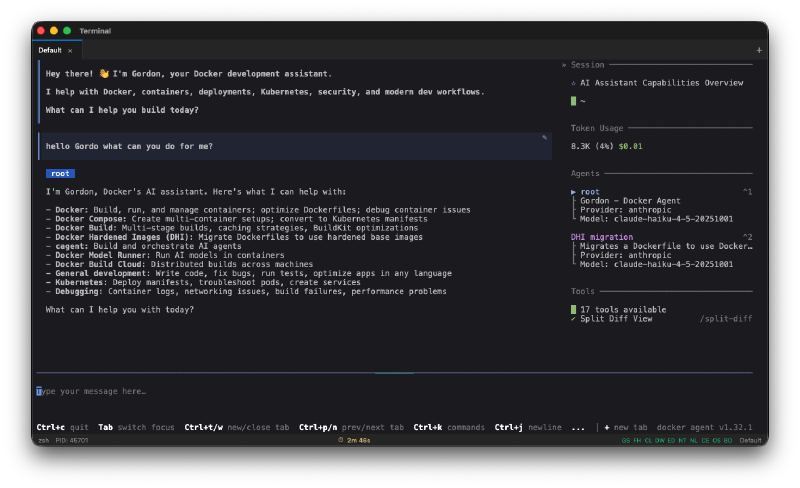Click the AI Assistant Capabilities Overview session title
Image resolution: width=800 pixels, height=488 pixels.
tap(661, 83)
